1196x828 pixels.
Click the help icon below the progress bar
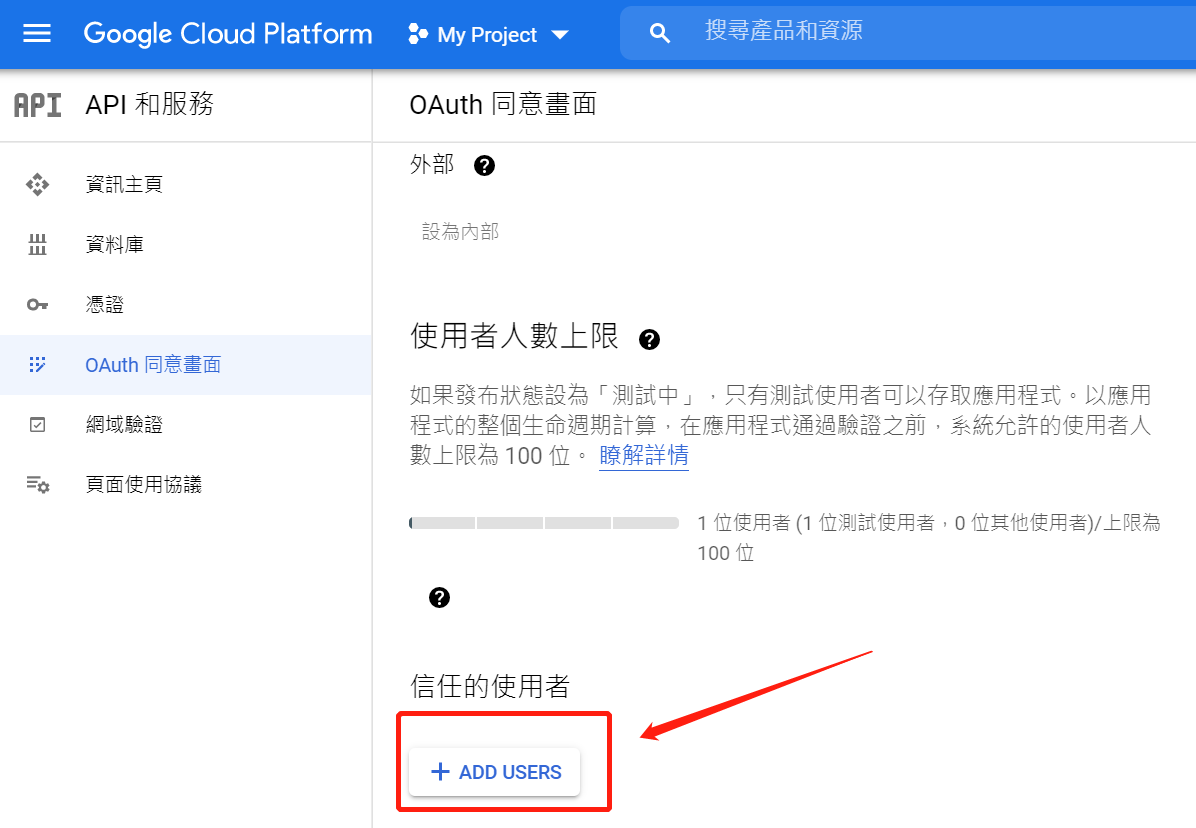(439, 598)
